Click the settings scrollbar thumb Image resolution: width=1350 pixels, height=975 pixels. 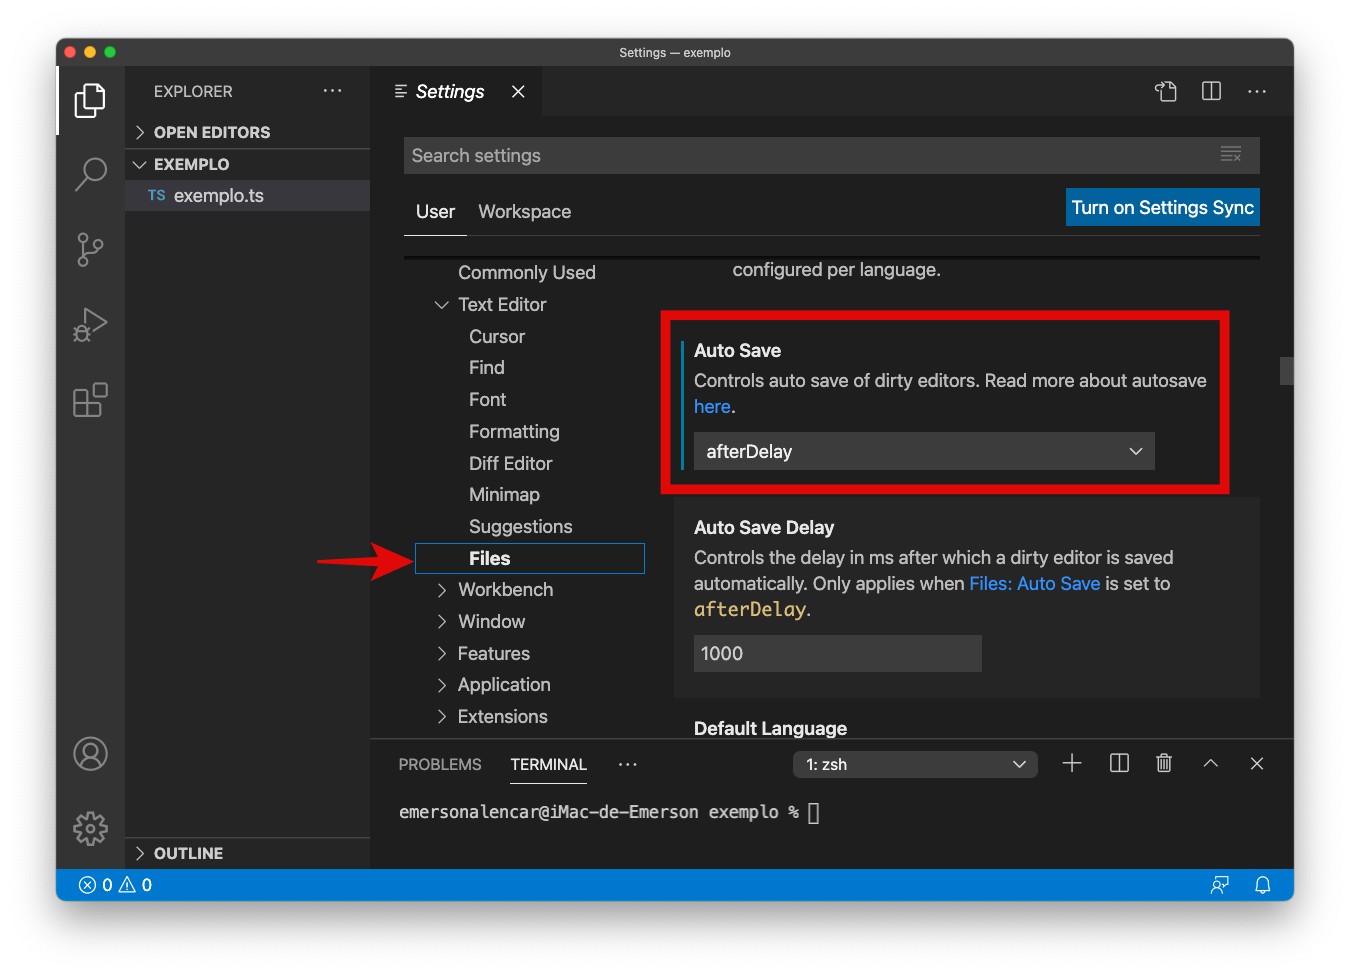(x=1286, y=371)
